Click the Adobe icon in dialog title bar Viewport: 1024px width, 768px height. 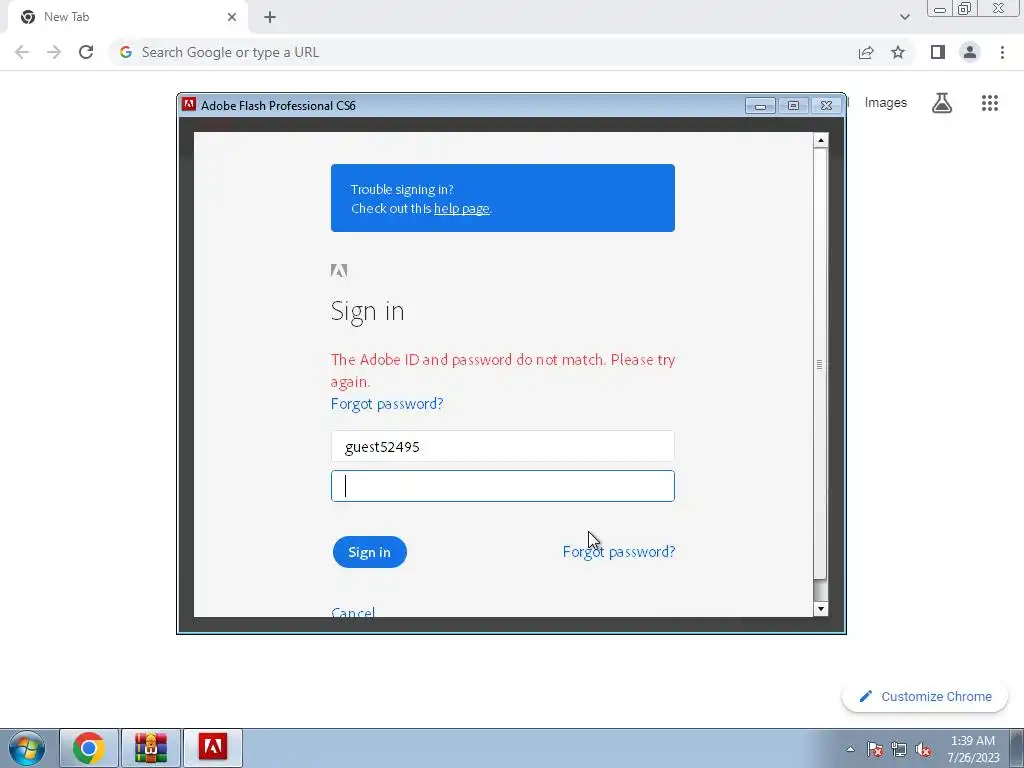[189, 104]
